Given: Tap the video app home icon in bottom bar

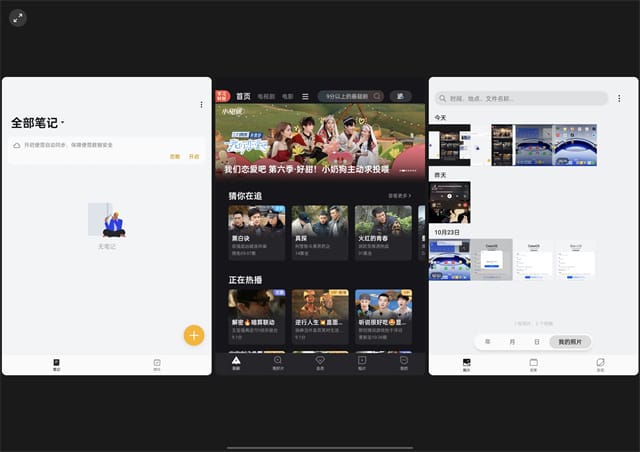Looking at the screenshot, I should click(x=236, y=361).
